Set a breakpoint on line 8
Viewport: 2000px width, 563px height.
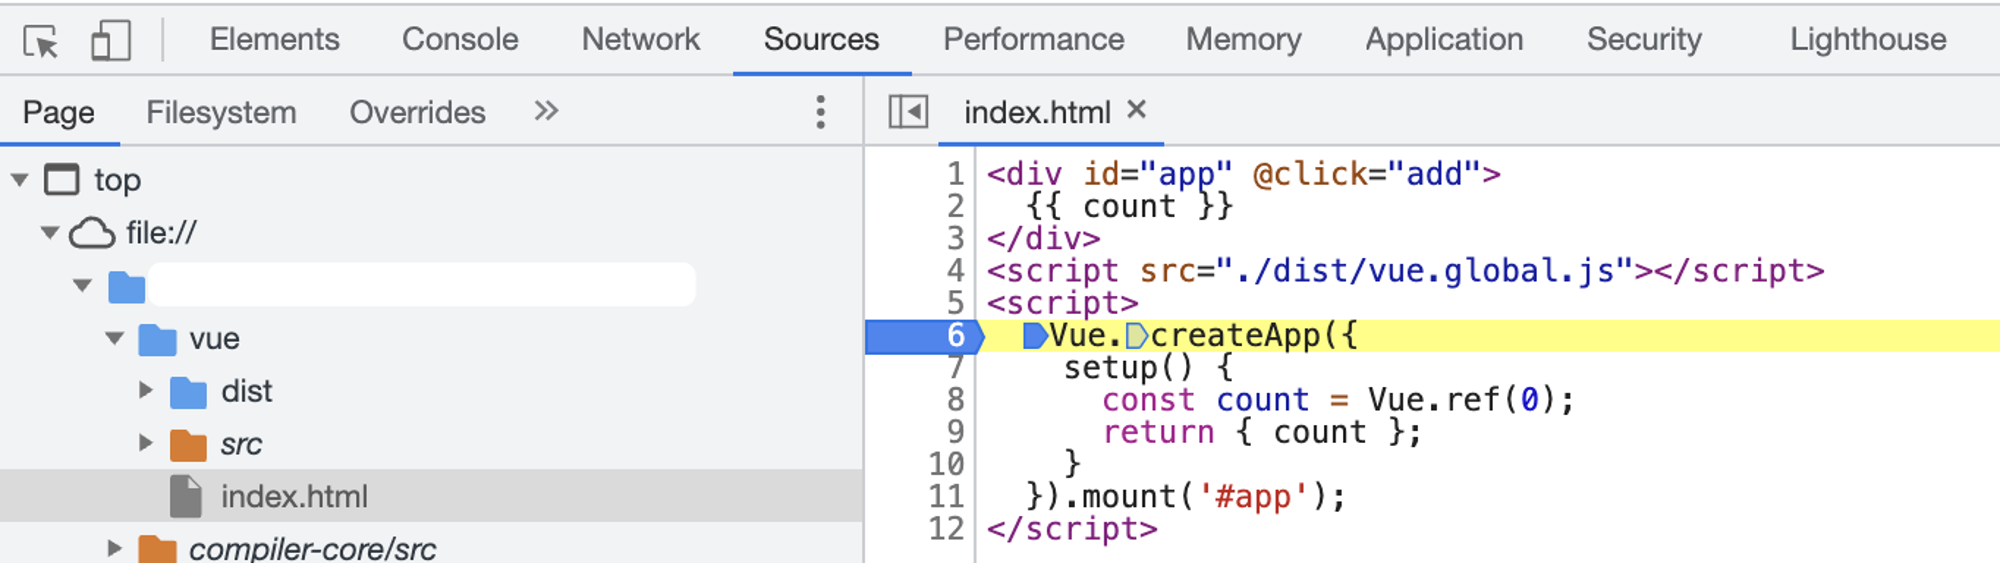tap(955, 400)
